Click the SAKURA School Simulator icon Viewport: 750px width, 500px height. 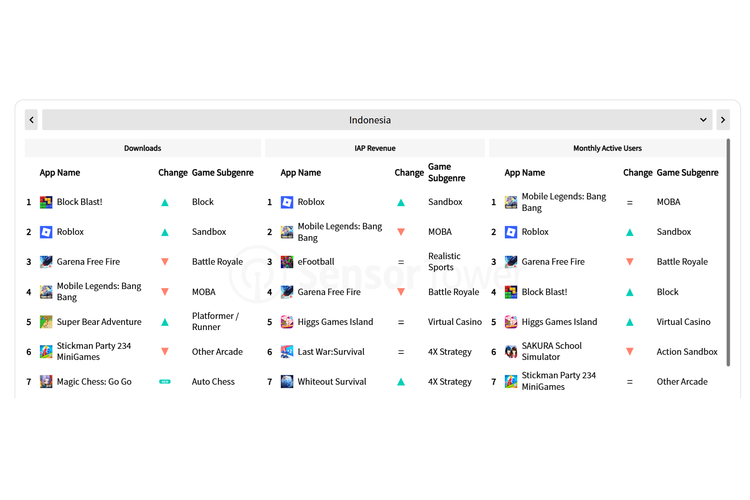[511, 352]
